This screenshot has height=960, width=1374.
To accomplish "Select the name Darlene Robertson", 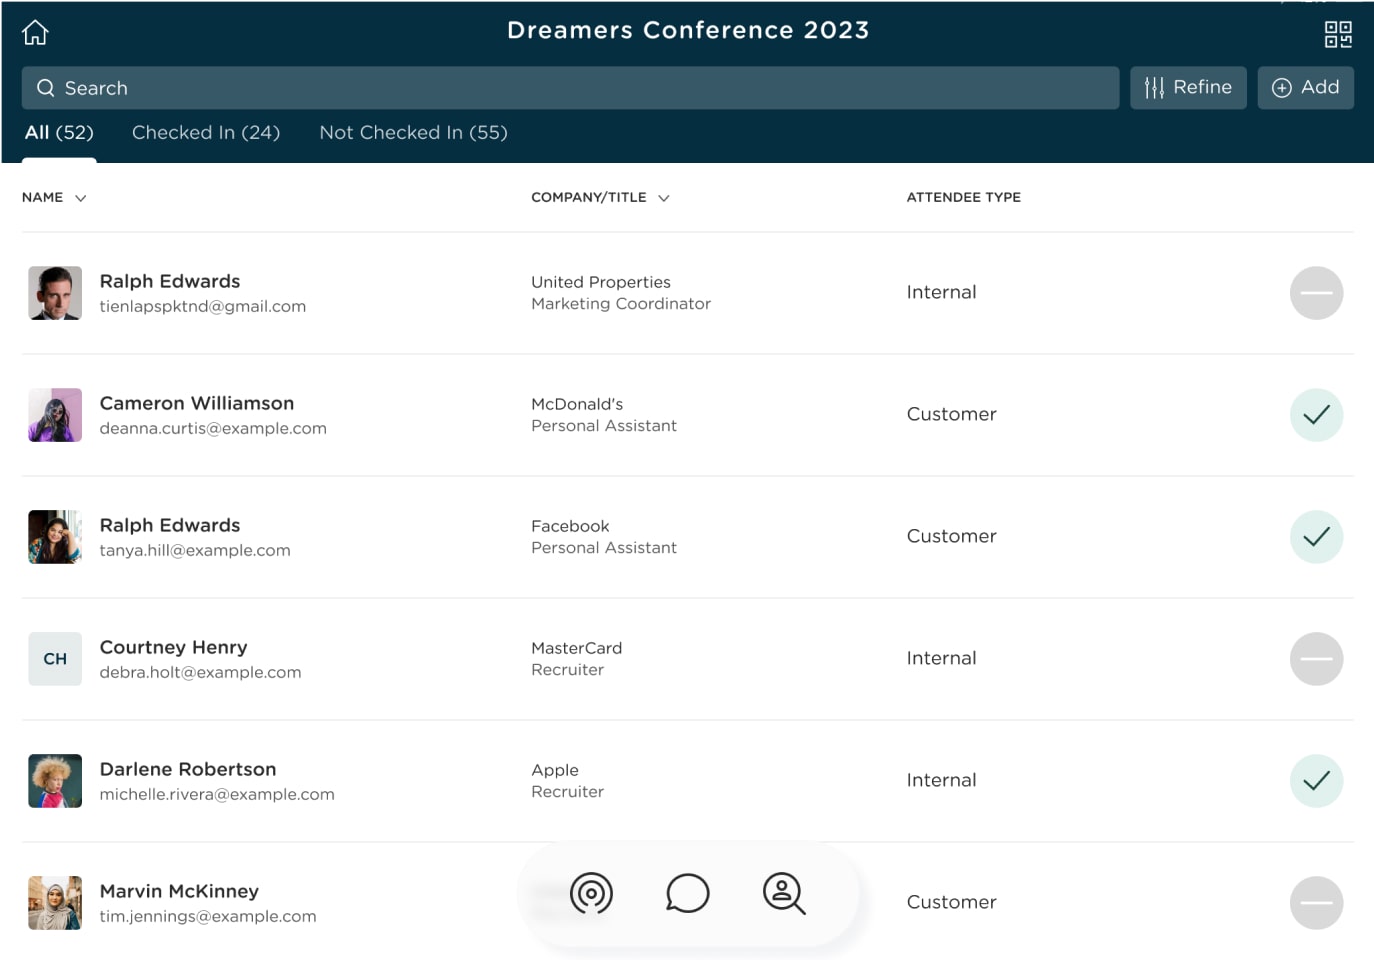I will pos(188,769).
